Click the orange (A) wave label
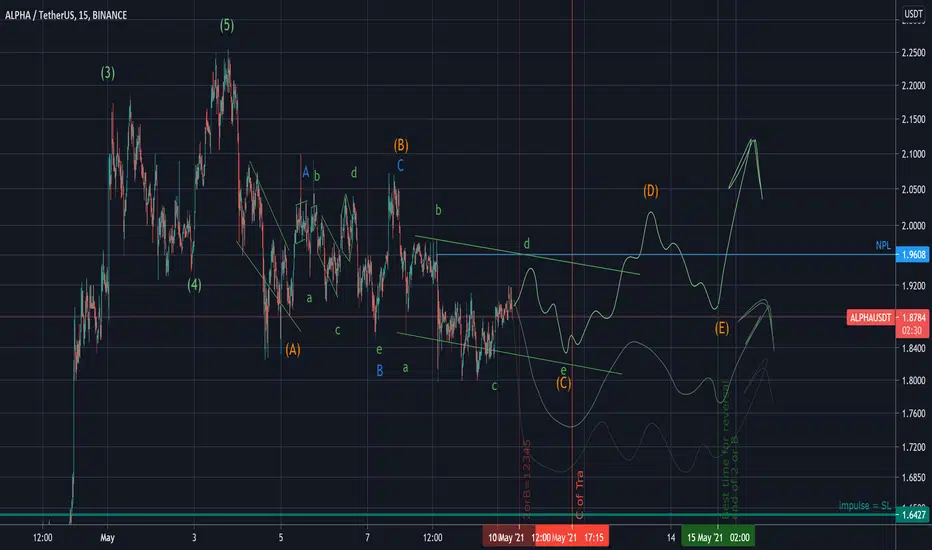This screenshot has height=550, width=932. pyautogui.click(x=292, y=350)
